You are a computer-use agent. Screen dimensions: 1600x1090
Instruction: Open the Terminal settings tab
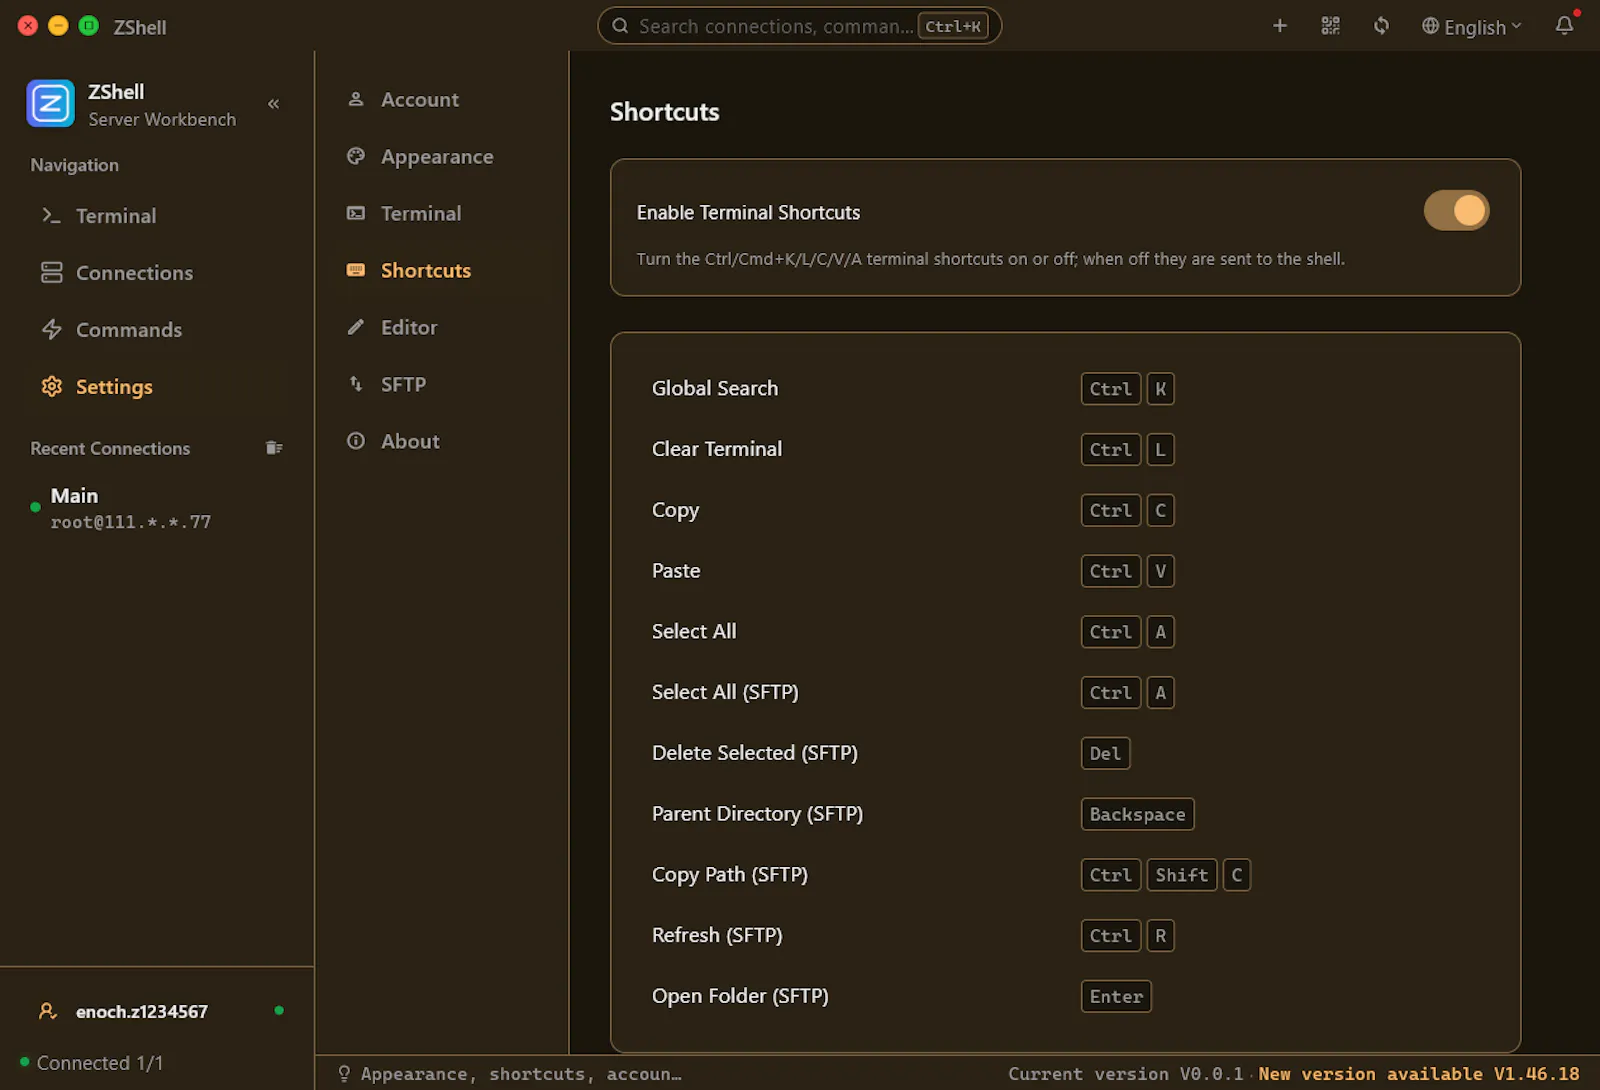442,214
